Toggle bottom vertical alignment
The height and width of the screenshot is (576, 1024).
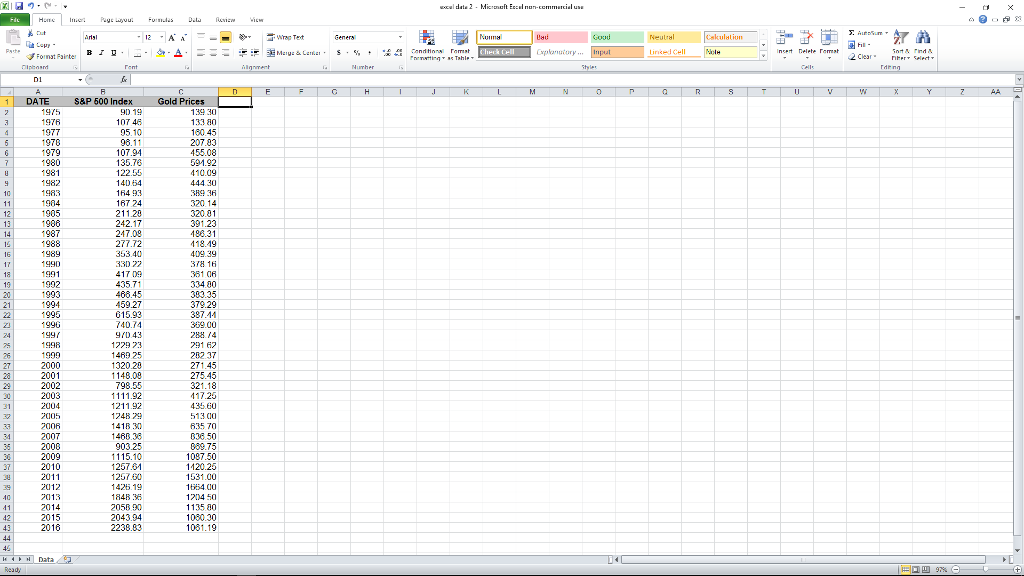[x=225, y=37]
